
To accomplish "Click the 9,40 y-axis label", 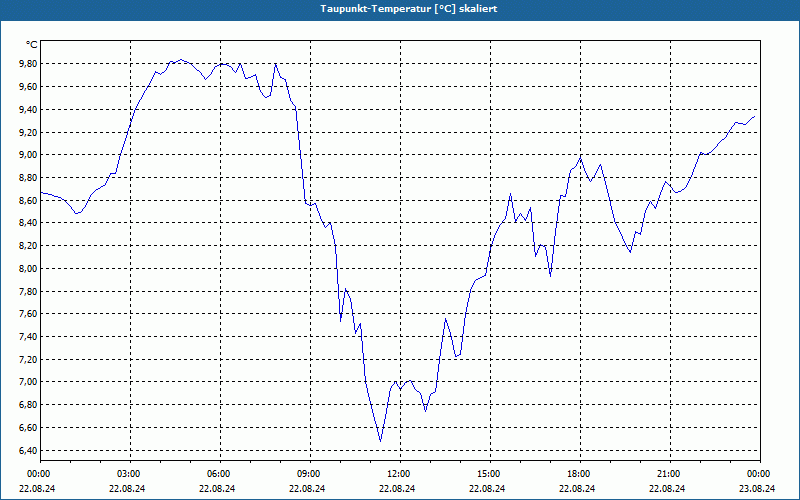I will click(29, 109).
